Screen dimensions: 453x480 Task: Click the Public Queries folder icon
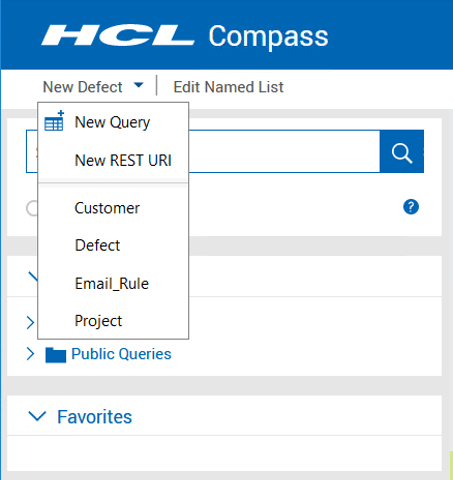point(56,355)
